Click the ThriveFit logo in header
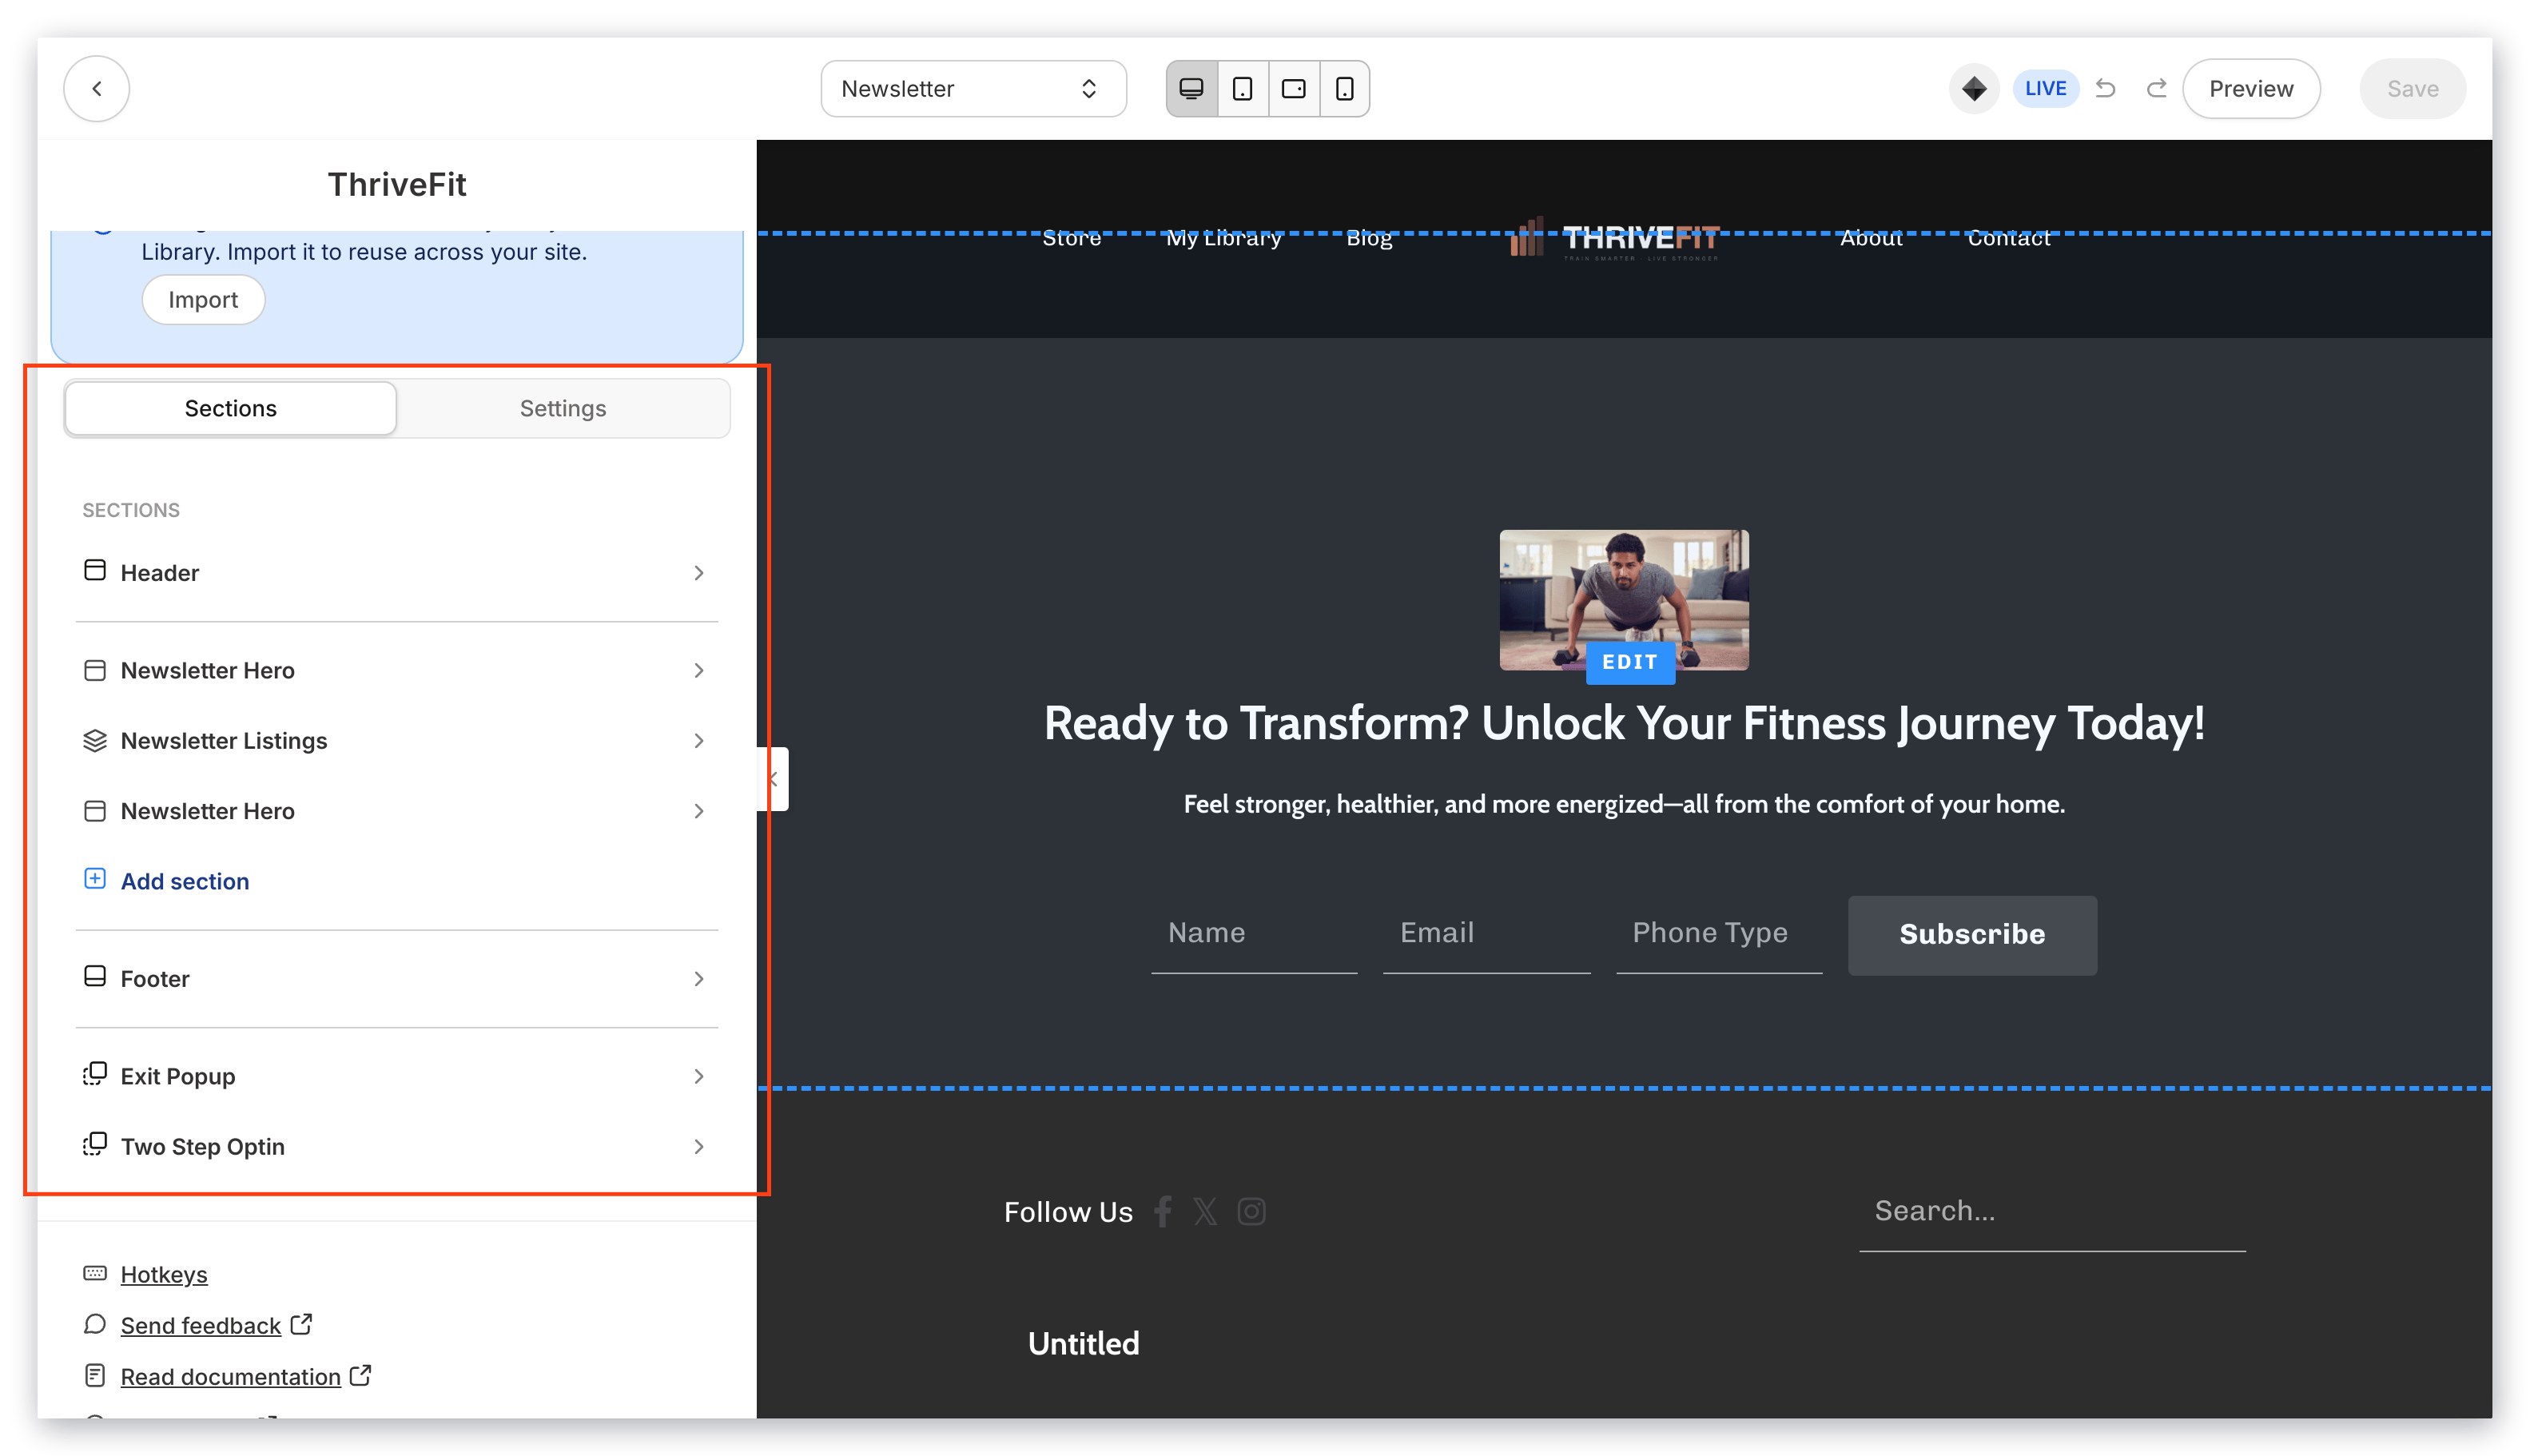This screenshot has width=2530, height=1456. pos(1615,239)
